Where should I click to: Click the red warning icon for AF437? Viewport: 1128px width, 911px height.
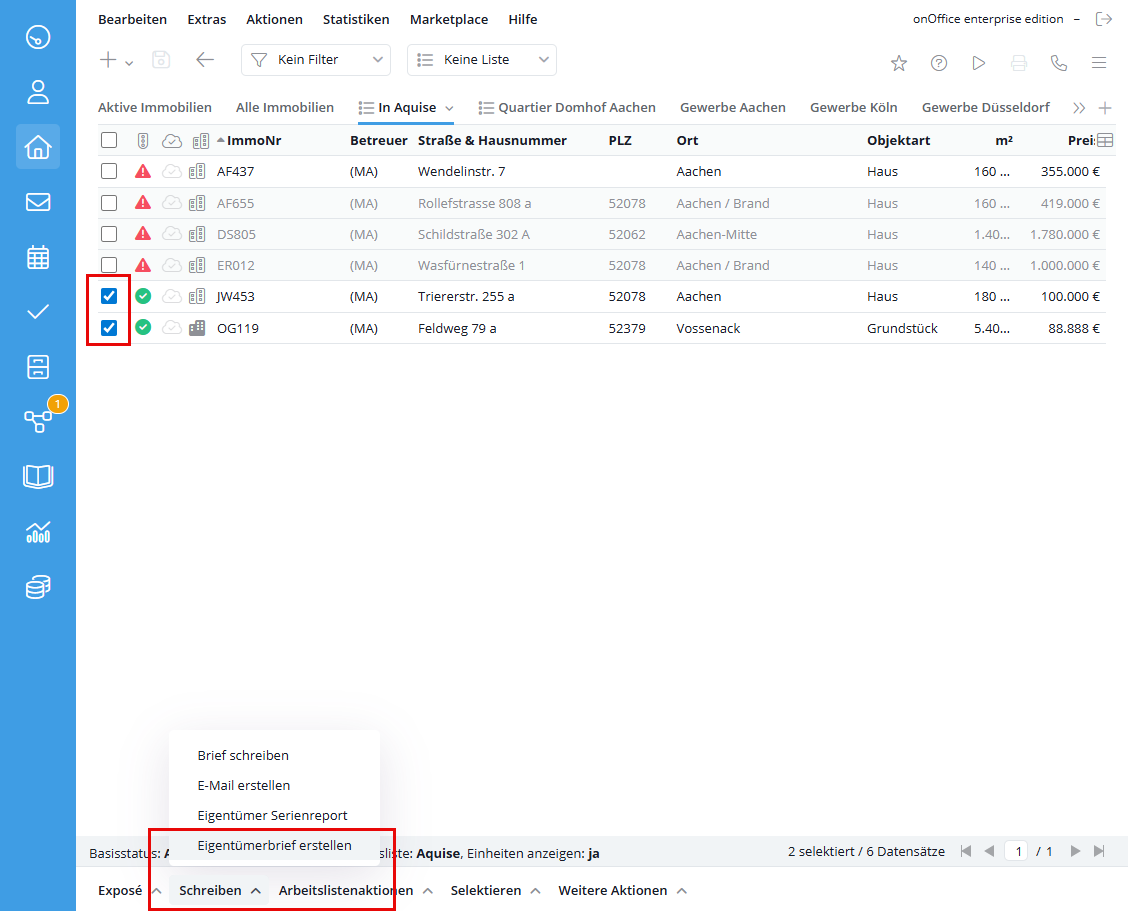tap(143, 171)
